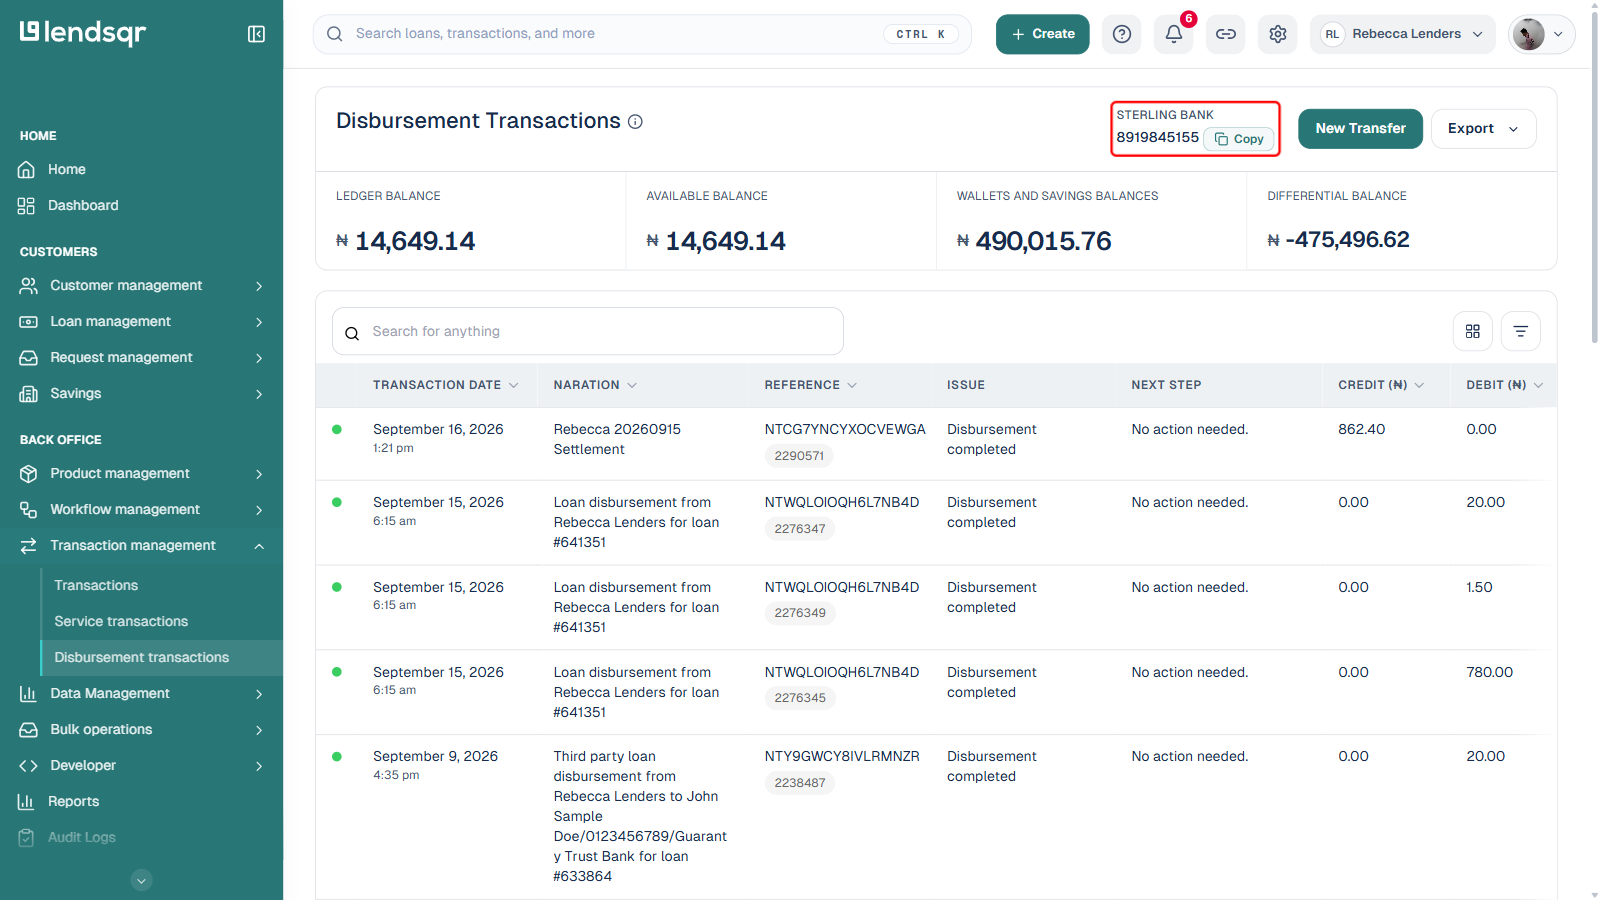Click the Request management inbox icon

[x=28, y=358]
